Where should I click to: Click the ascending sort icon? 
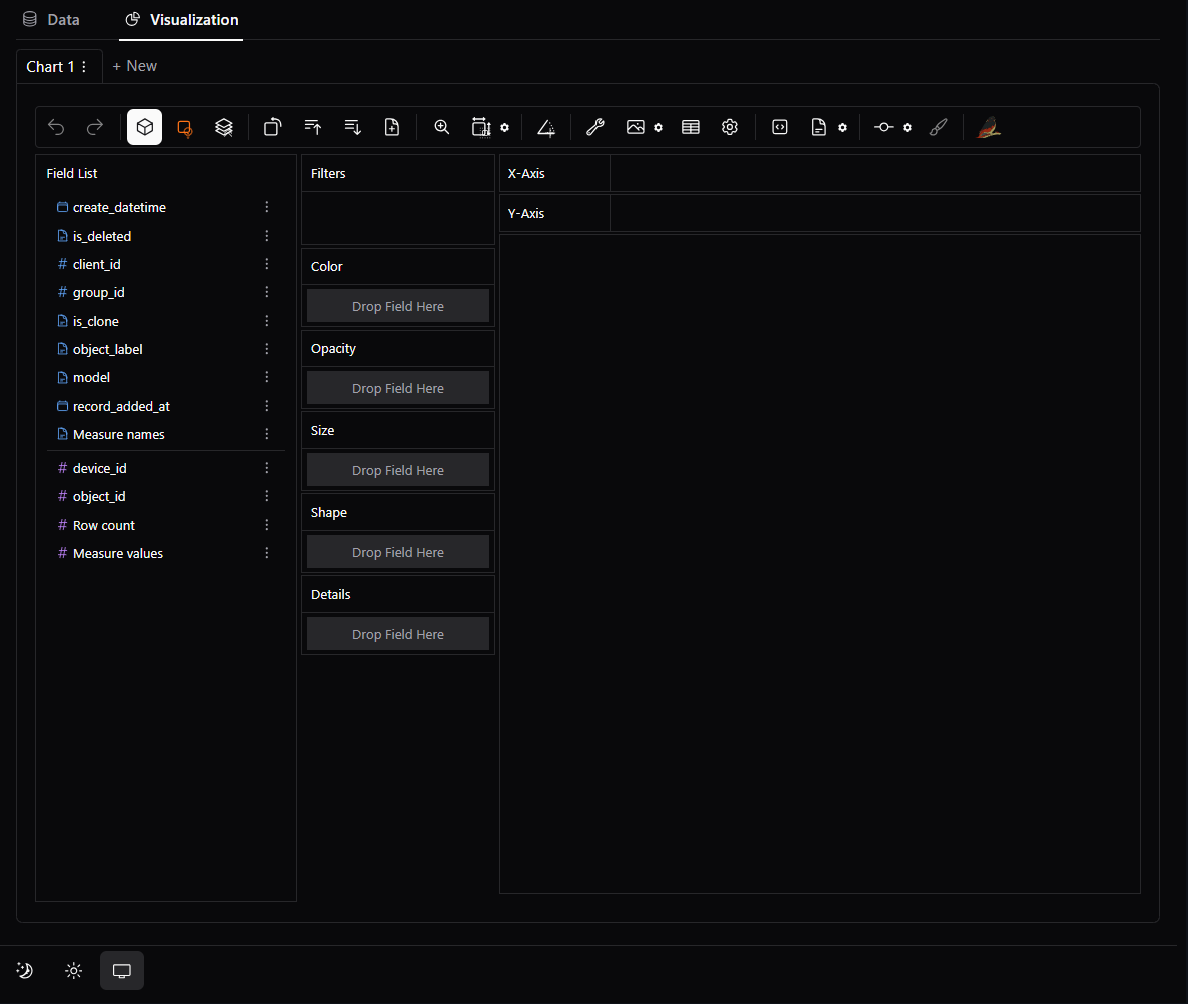(x=312, y=127)
